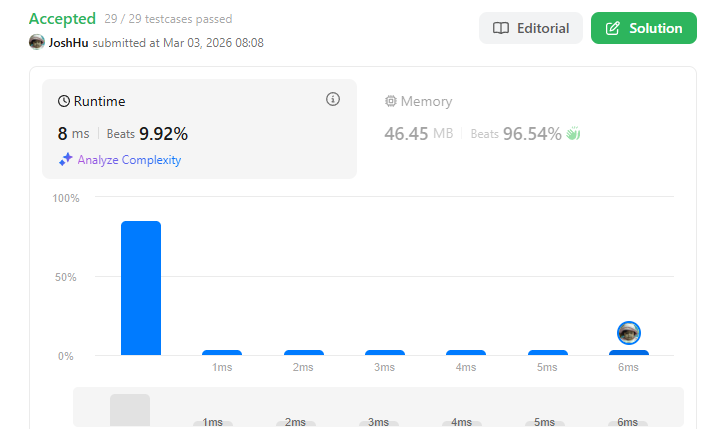Click the '29 / 29 testcases passed' text
This screenshot has height=429, width=712.
tap(168, 19)
